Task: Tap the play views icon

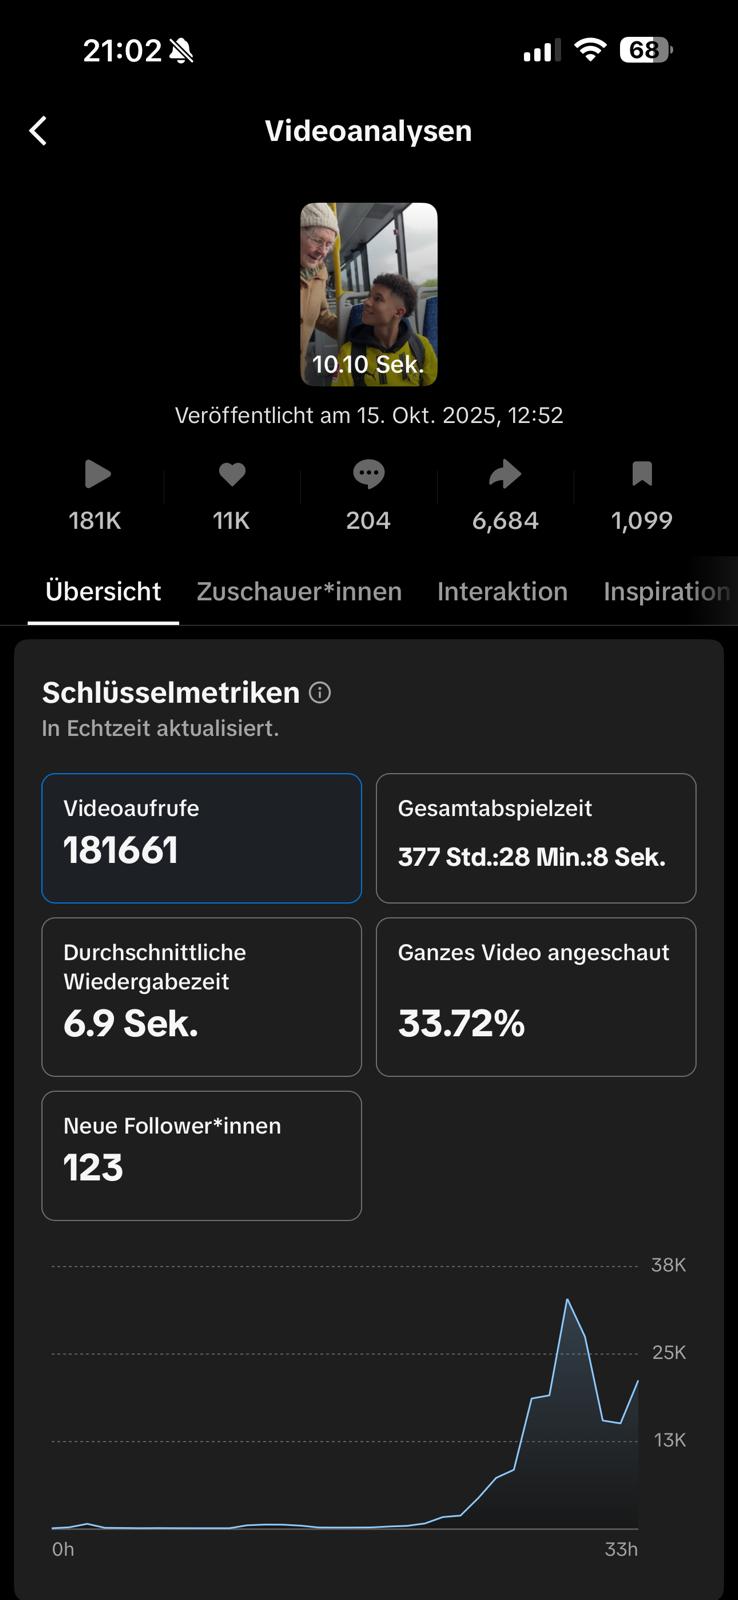Action: (x=97, y=474)
